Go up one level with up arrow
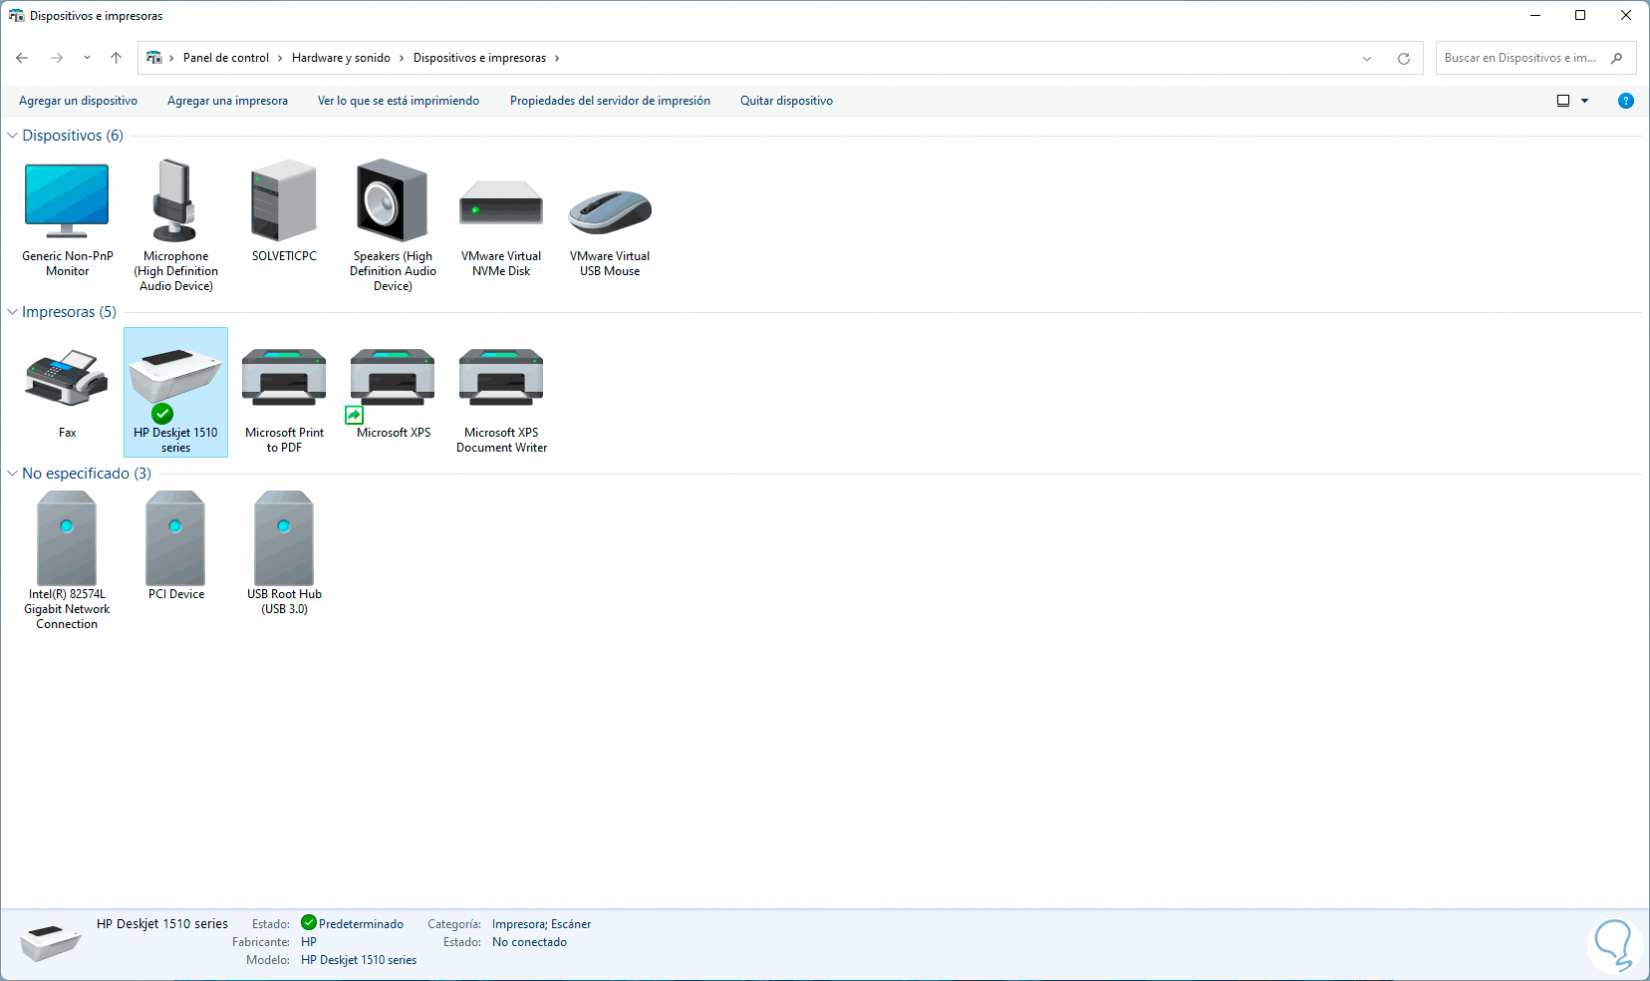 tap(116, 58)
